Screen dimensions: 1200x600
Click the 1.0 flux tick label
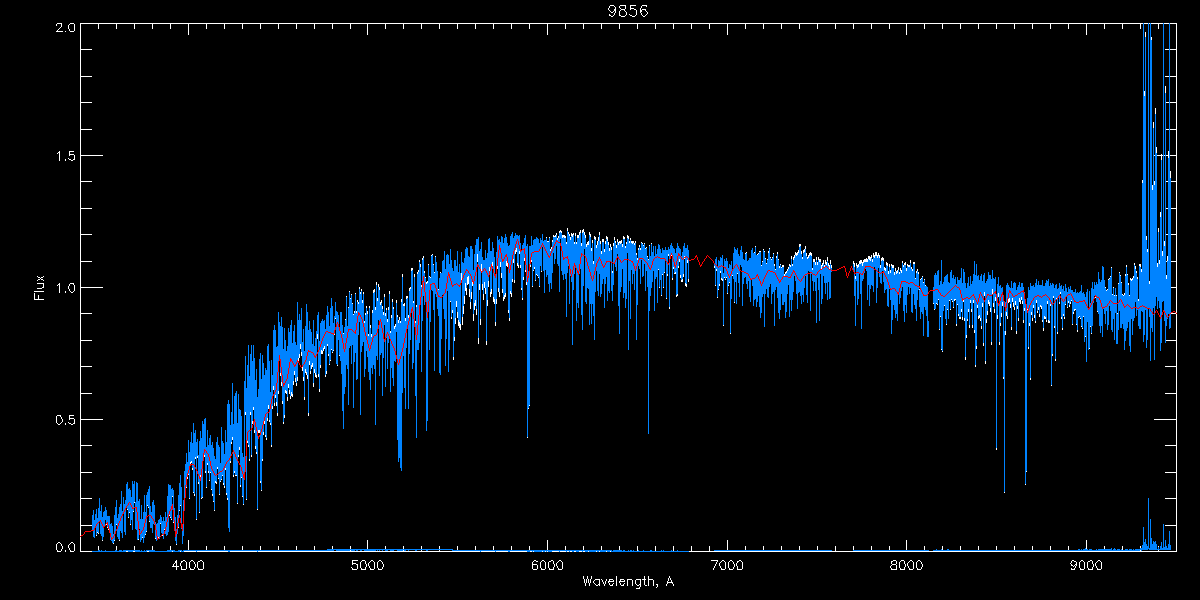[x=65, y=288]
